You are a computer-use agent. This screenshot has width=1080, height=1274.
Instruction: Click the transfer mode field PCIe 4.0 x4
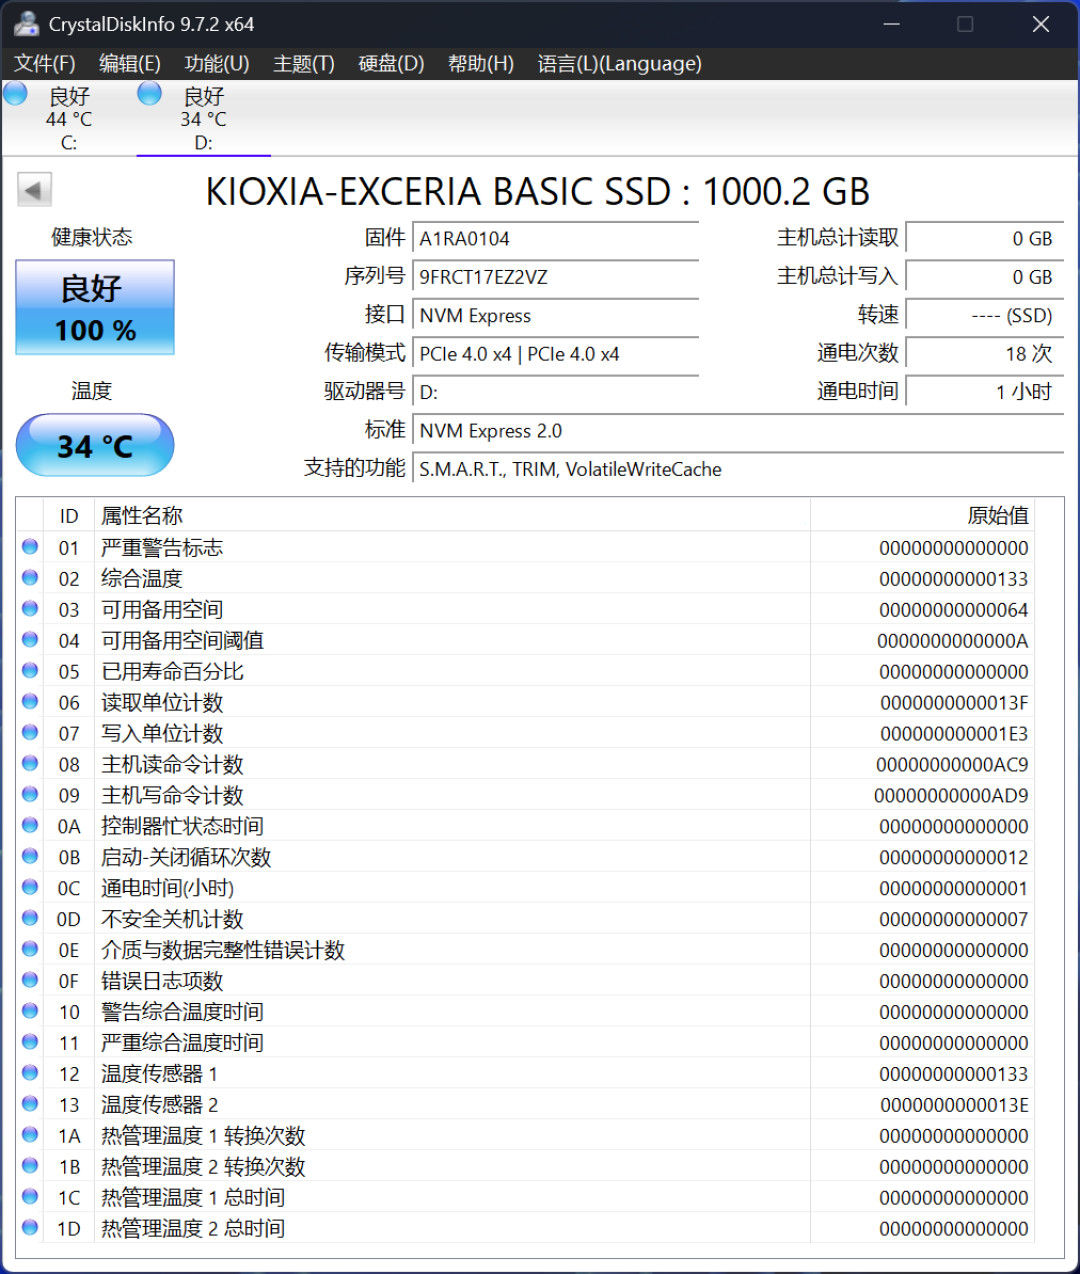click(x=555, y=354)
